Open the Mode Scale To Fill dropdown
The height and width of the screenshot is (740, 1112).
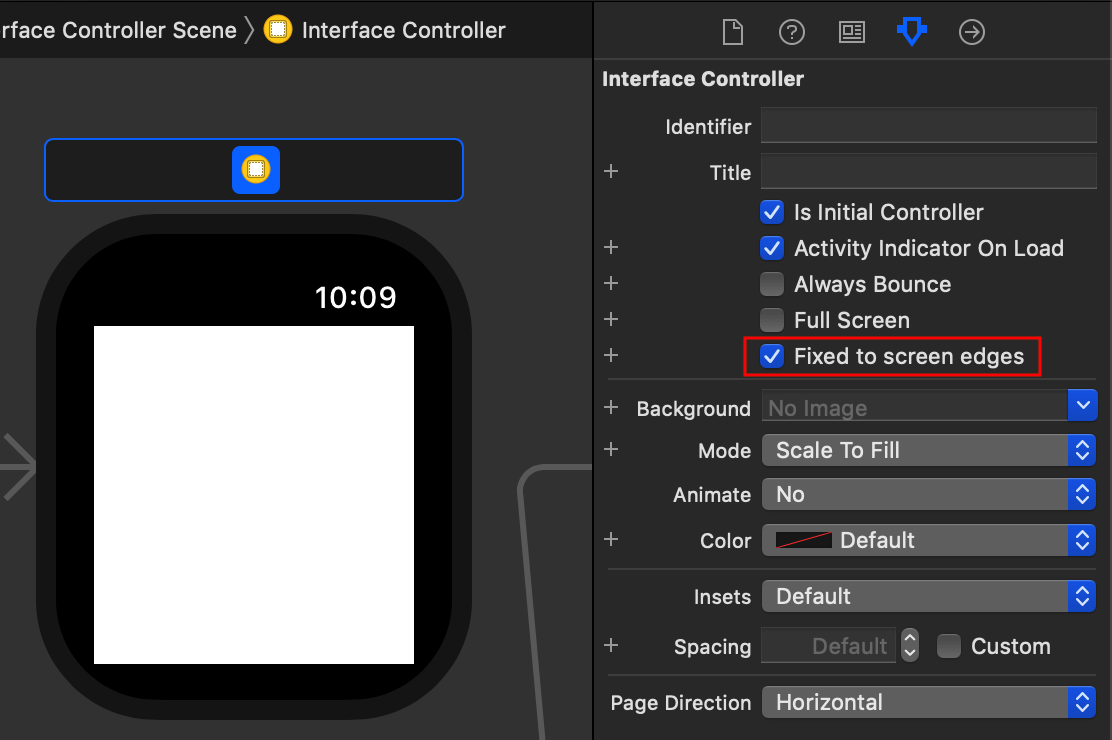coord(929,451)
